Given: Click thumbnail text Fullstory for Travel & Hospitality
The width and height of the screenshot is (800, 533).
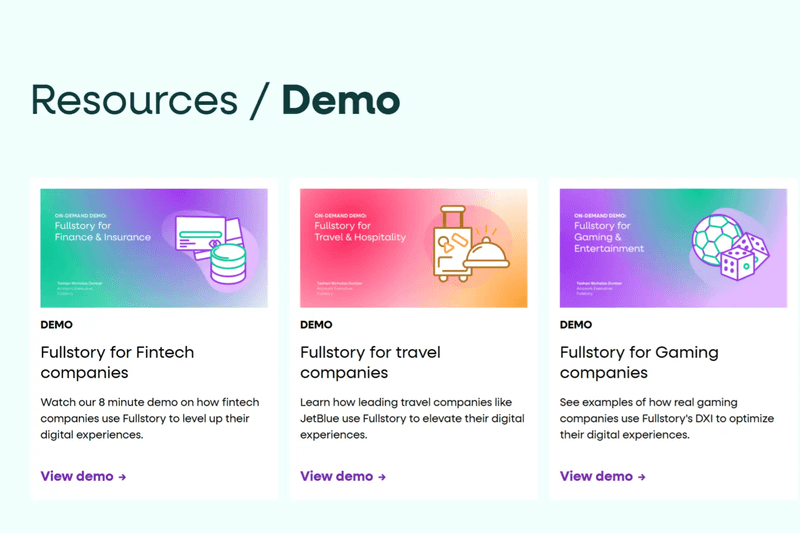Looking at the screenshot, I should click(360, 232).
